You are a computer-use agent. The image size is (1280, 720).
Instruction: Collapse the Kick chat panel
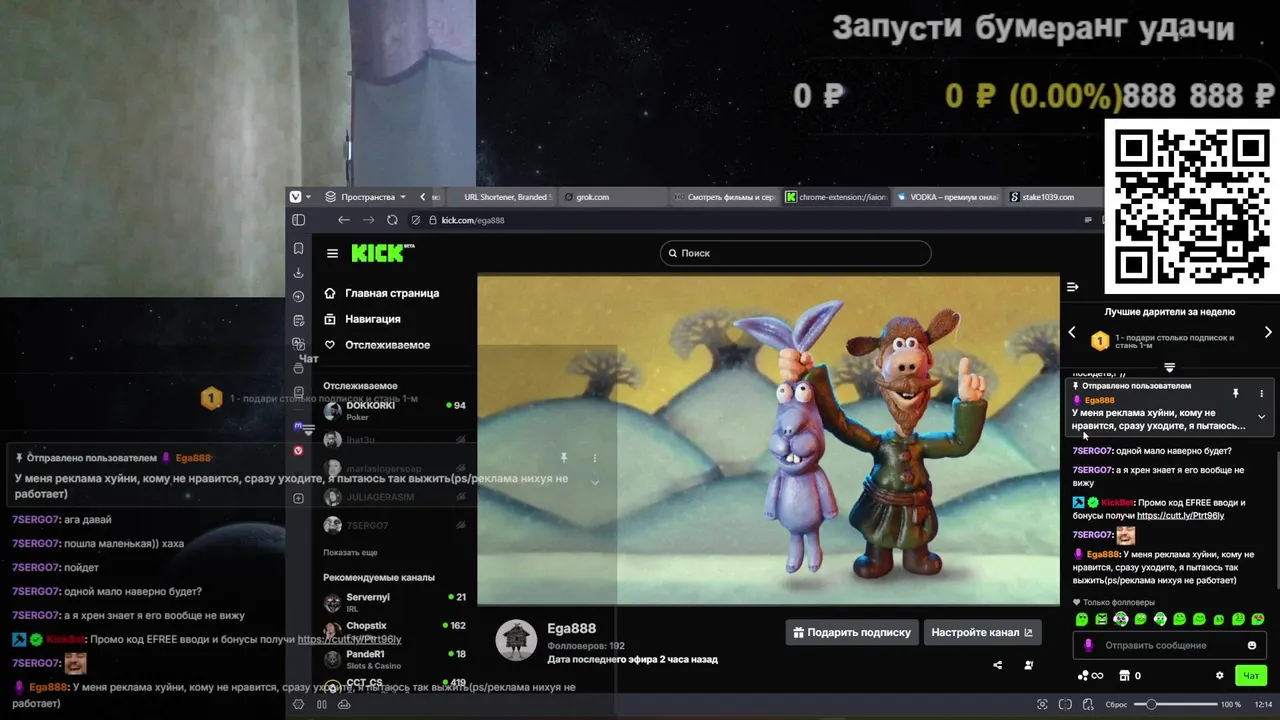click(x=1072, y=287)
